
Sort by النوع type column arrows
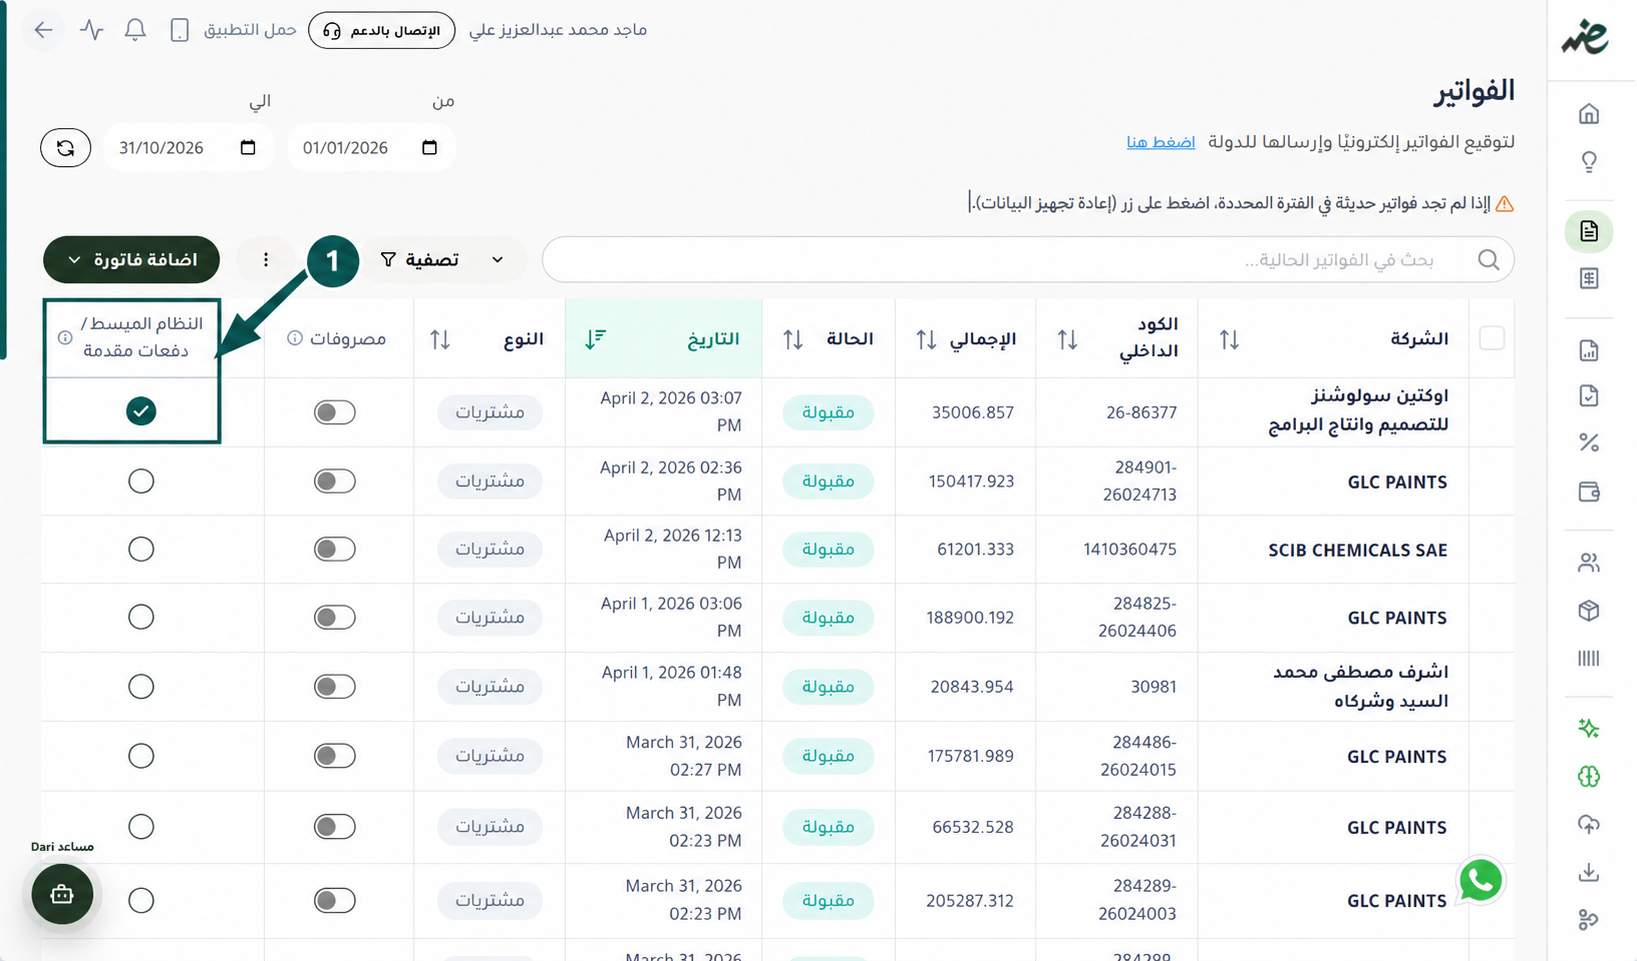[440, 340]
